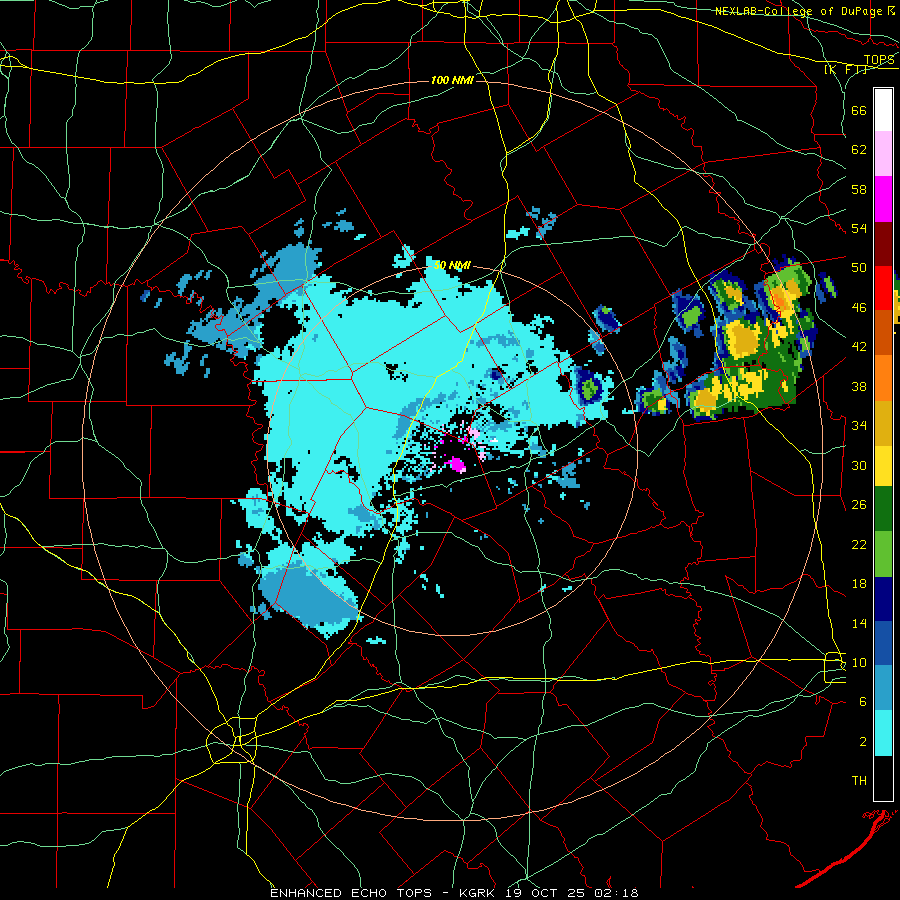Click the light pink legend swatch
Screen dimensions: 900x900
pyautogui.click(x=883, y=154)
